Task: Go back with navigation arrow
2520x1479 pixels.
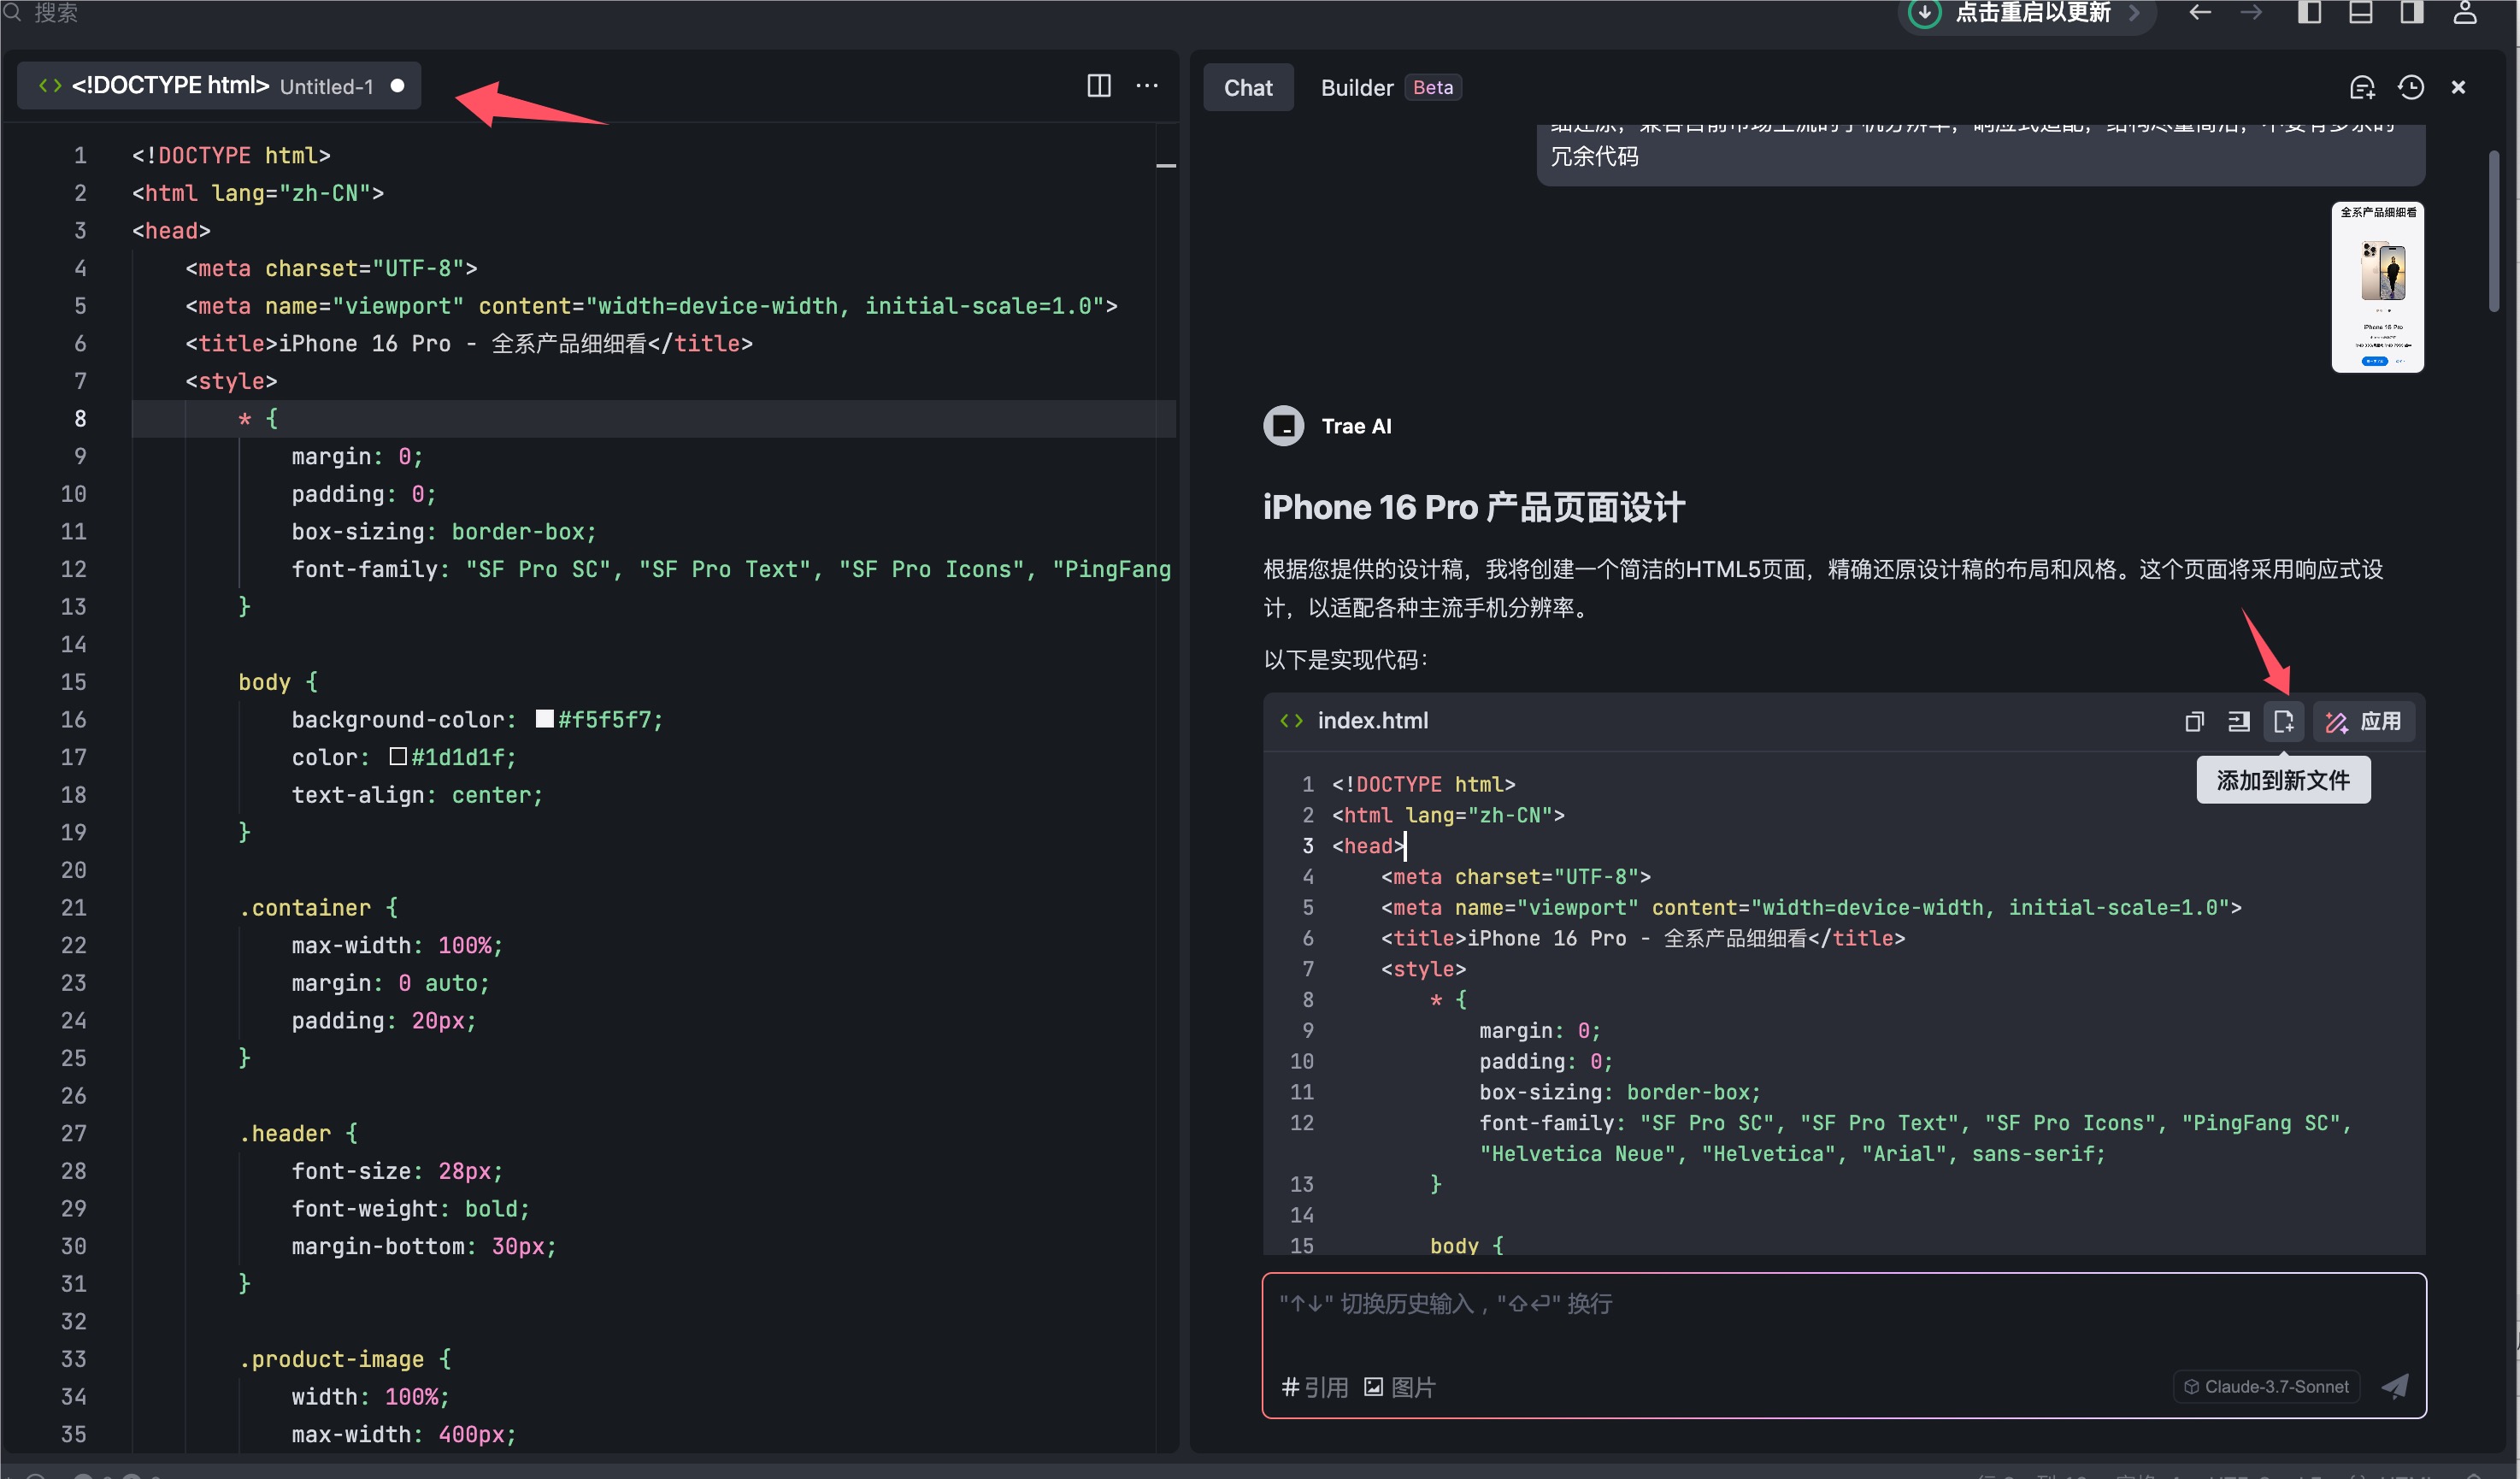Action: 2200,13
